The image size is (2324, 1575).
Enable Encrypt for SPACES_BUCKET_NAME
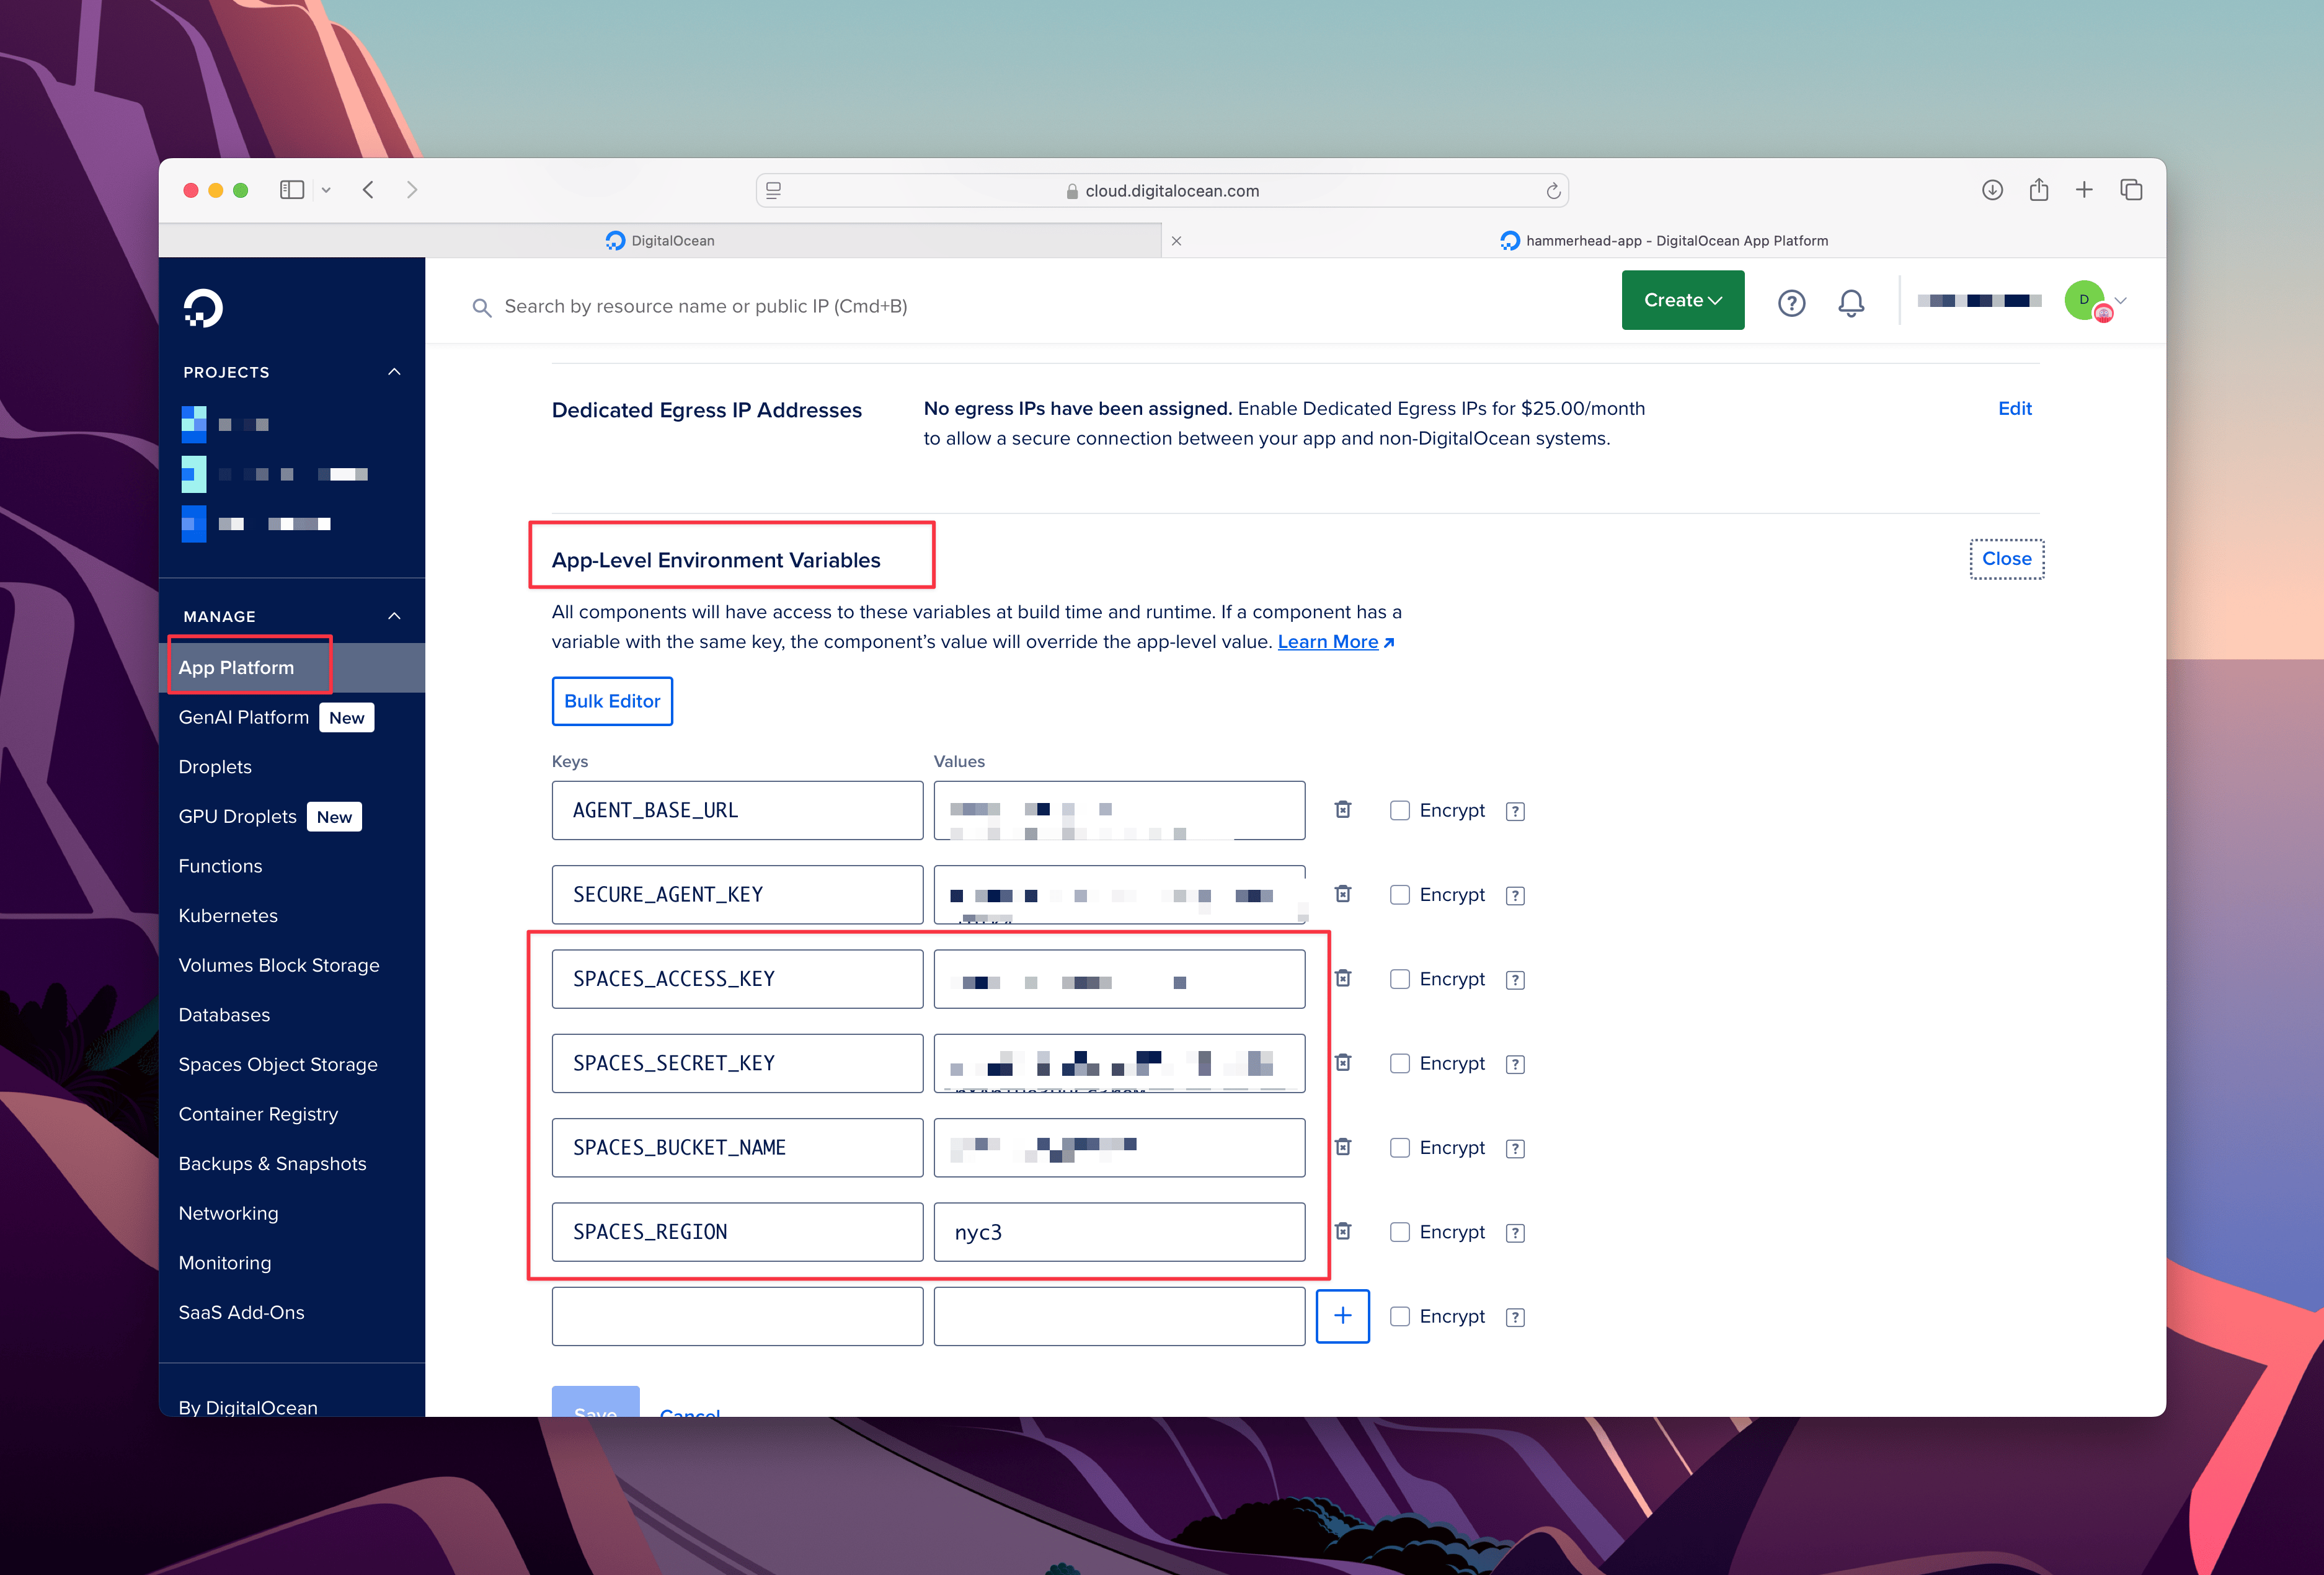click(x=1399, y=1147)
